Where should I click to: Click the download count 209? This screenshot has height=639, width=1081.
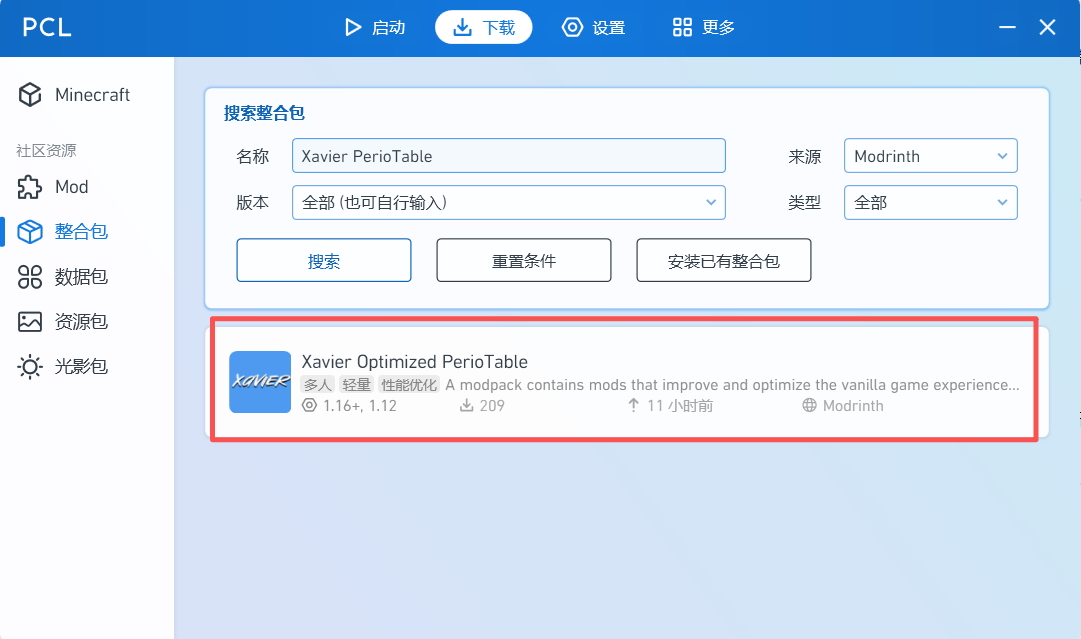pos(492,406)
